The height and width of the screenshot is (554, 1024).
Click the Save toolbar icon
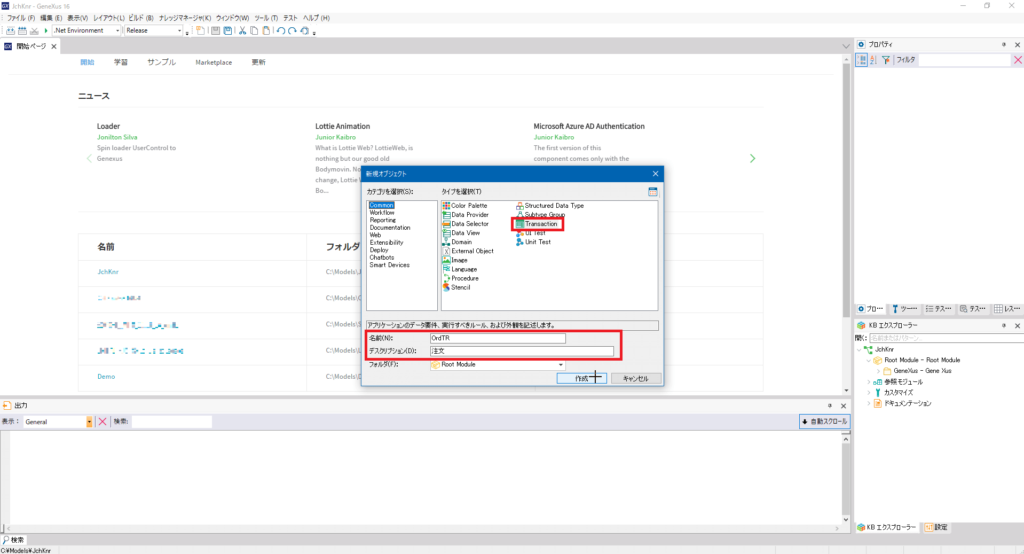click(x=216, y=31)
